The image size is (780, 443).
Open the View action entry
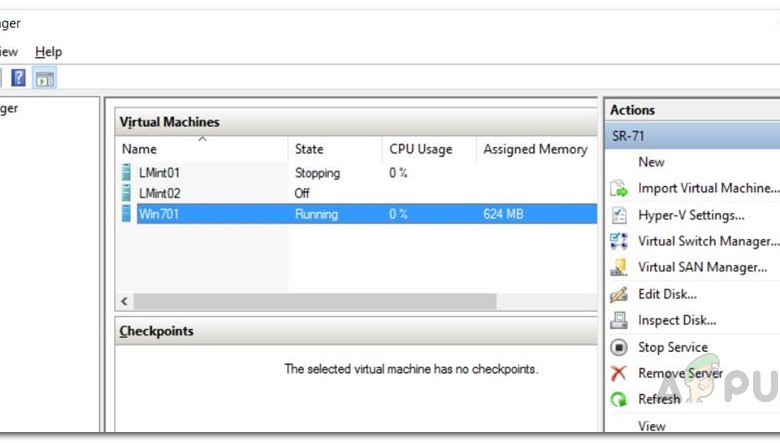click(651, 426)
